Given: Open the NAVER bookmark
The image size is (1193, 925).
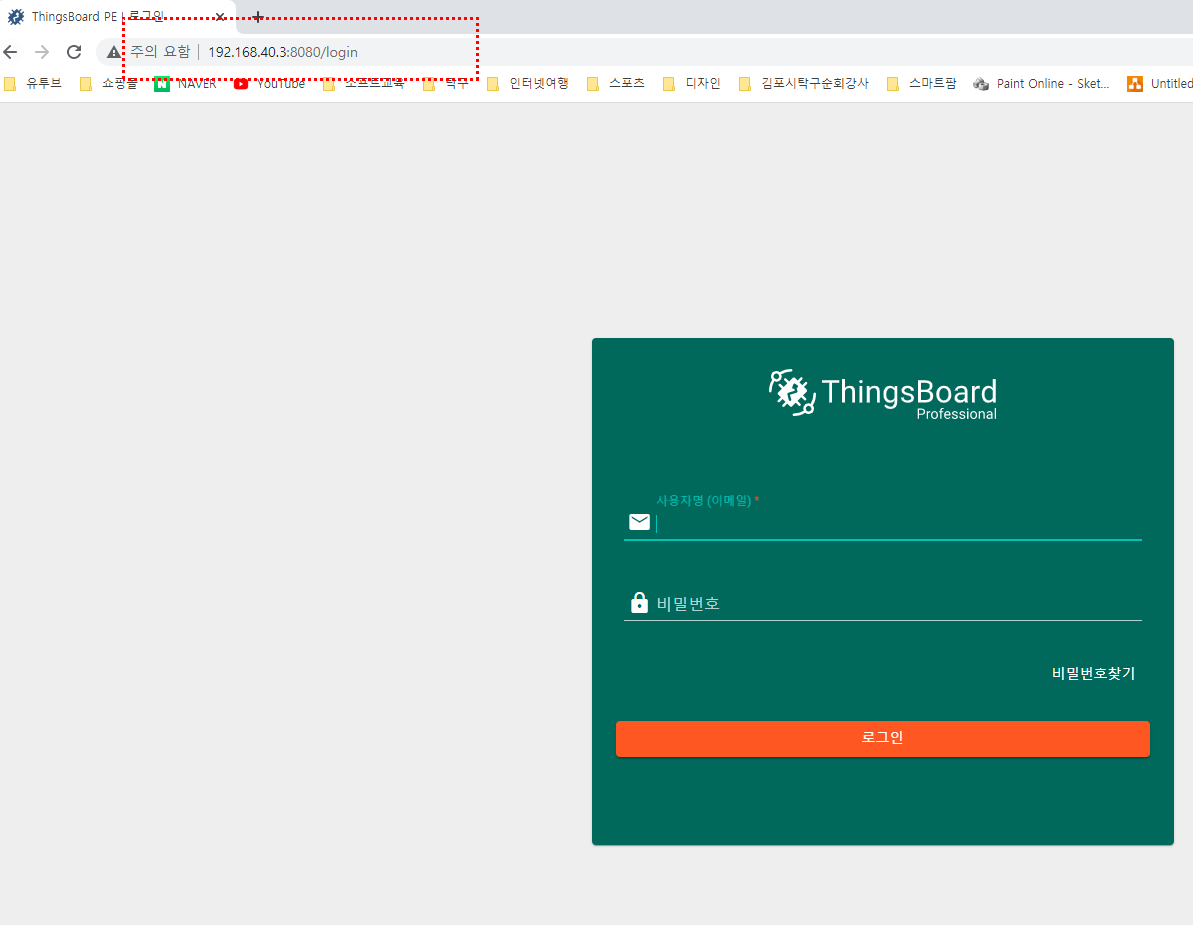Looking at the screenshot, I should [x=186, y=84].
